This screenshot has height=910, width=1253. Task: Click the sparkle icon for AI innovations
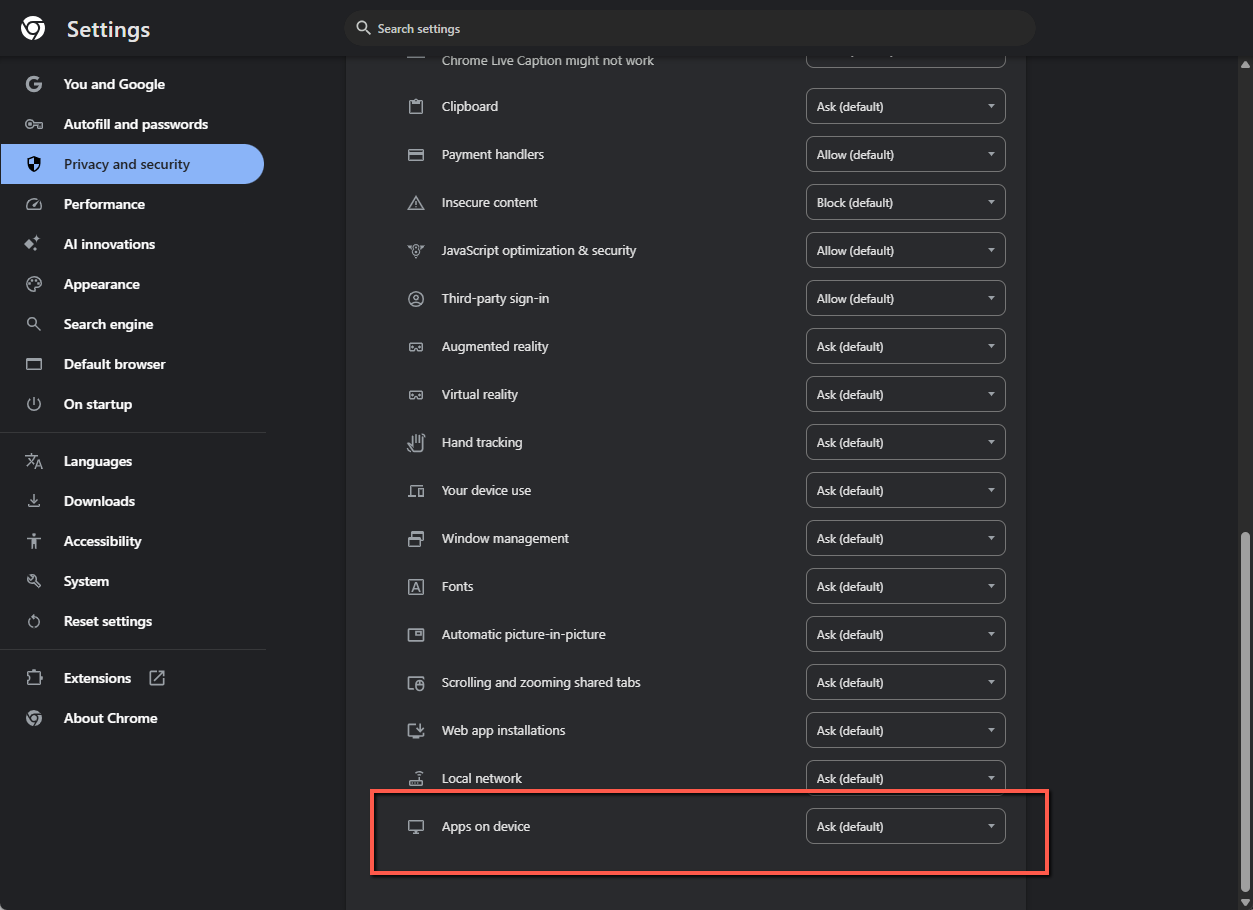[33, 244]
